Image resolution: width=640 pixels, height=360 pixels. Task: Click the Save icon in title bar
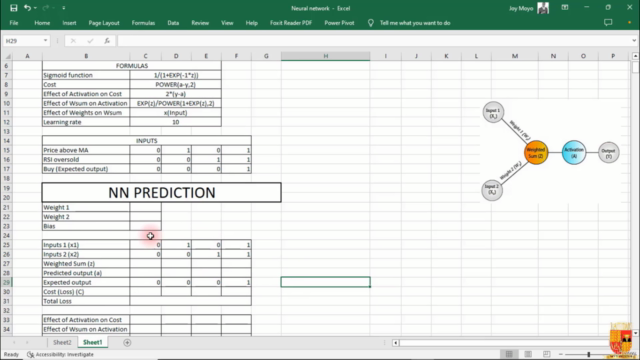click(x=13, y=8)
